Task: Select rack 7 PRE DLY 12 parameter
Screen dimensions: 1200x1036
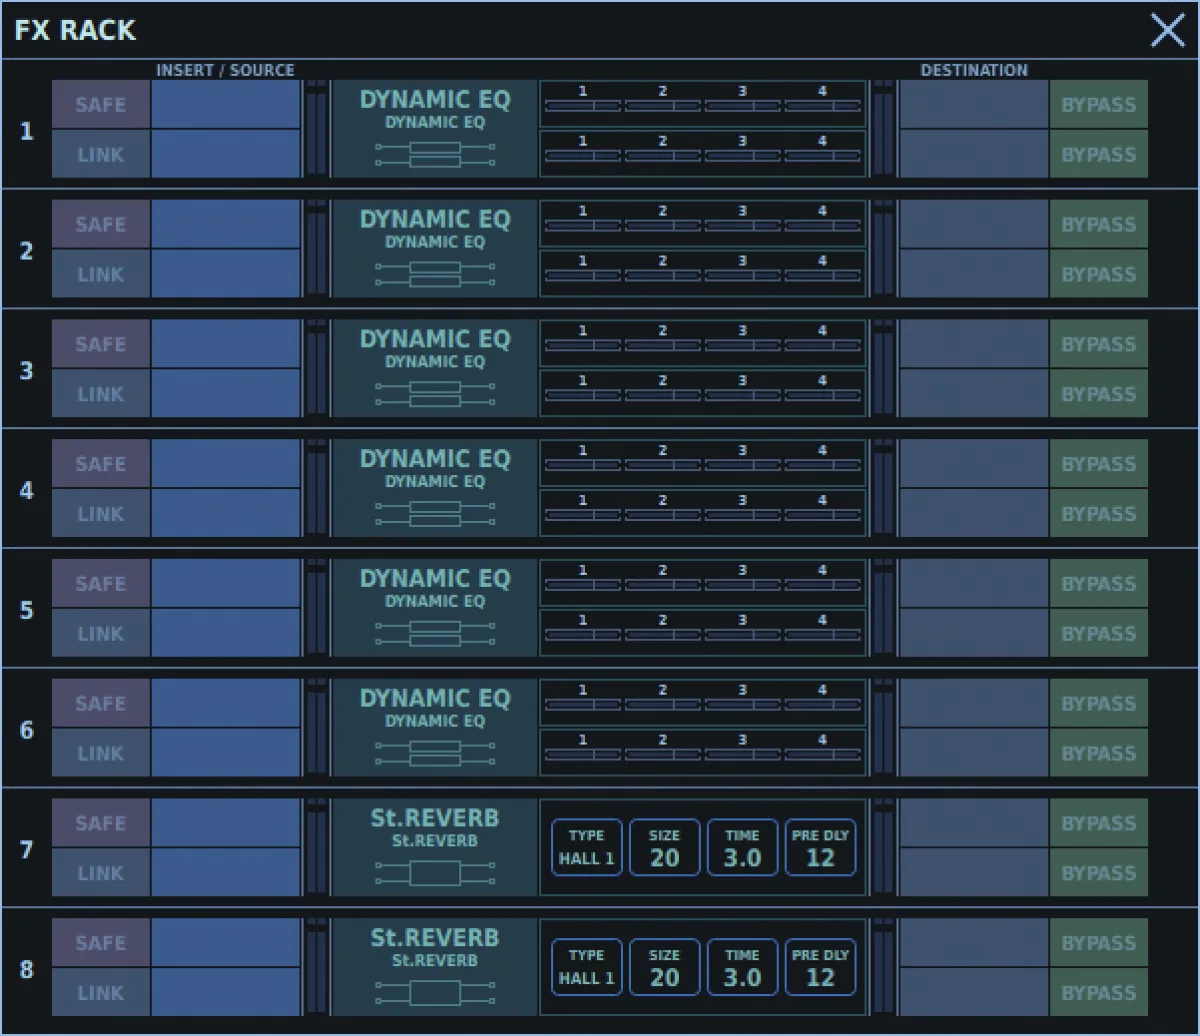Action: click(820, 847)
